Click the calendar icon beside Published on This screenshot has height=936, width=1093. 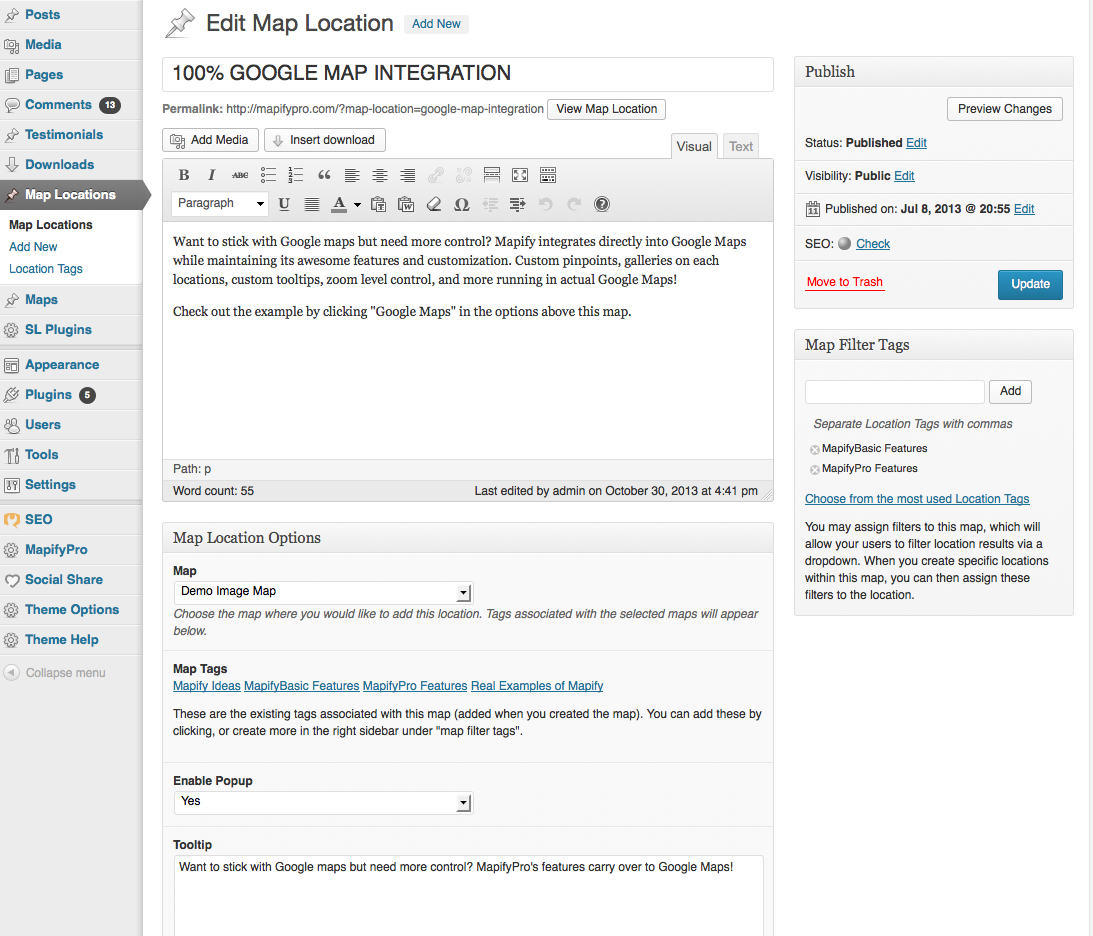tap(813, 209)
